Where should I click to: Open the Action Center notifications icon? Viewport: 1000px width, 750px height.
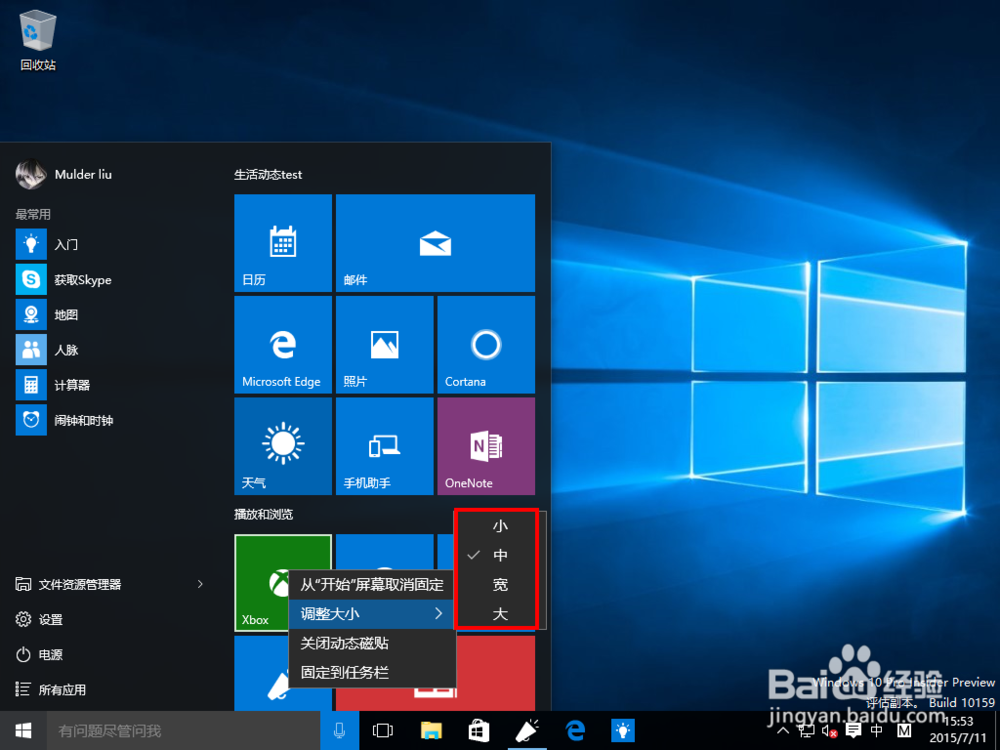point(853,731)
